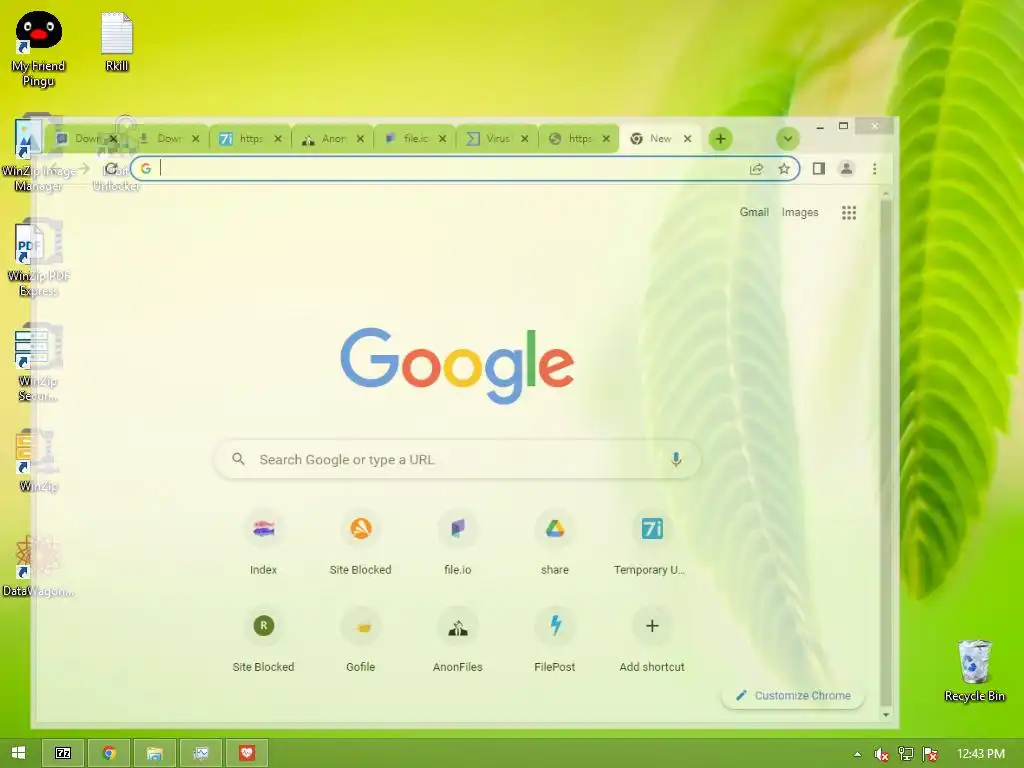Close the New Tab tab
The width and height of the screenshot is (1024, 768).
point(687,138)
